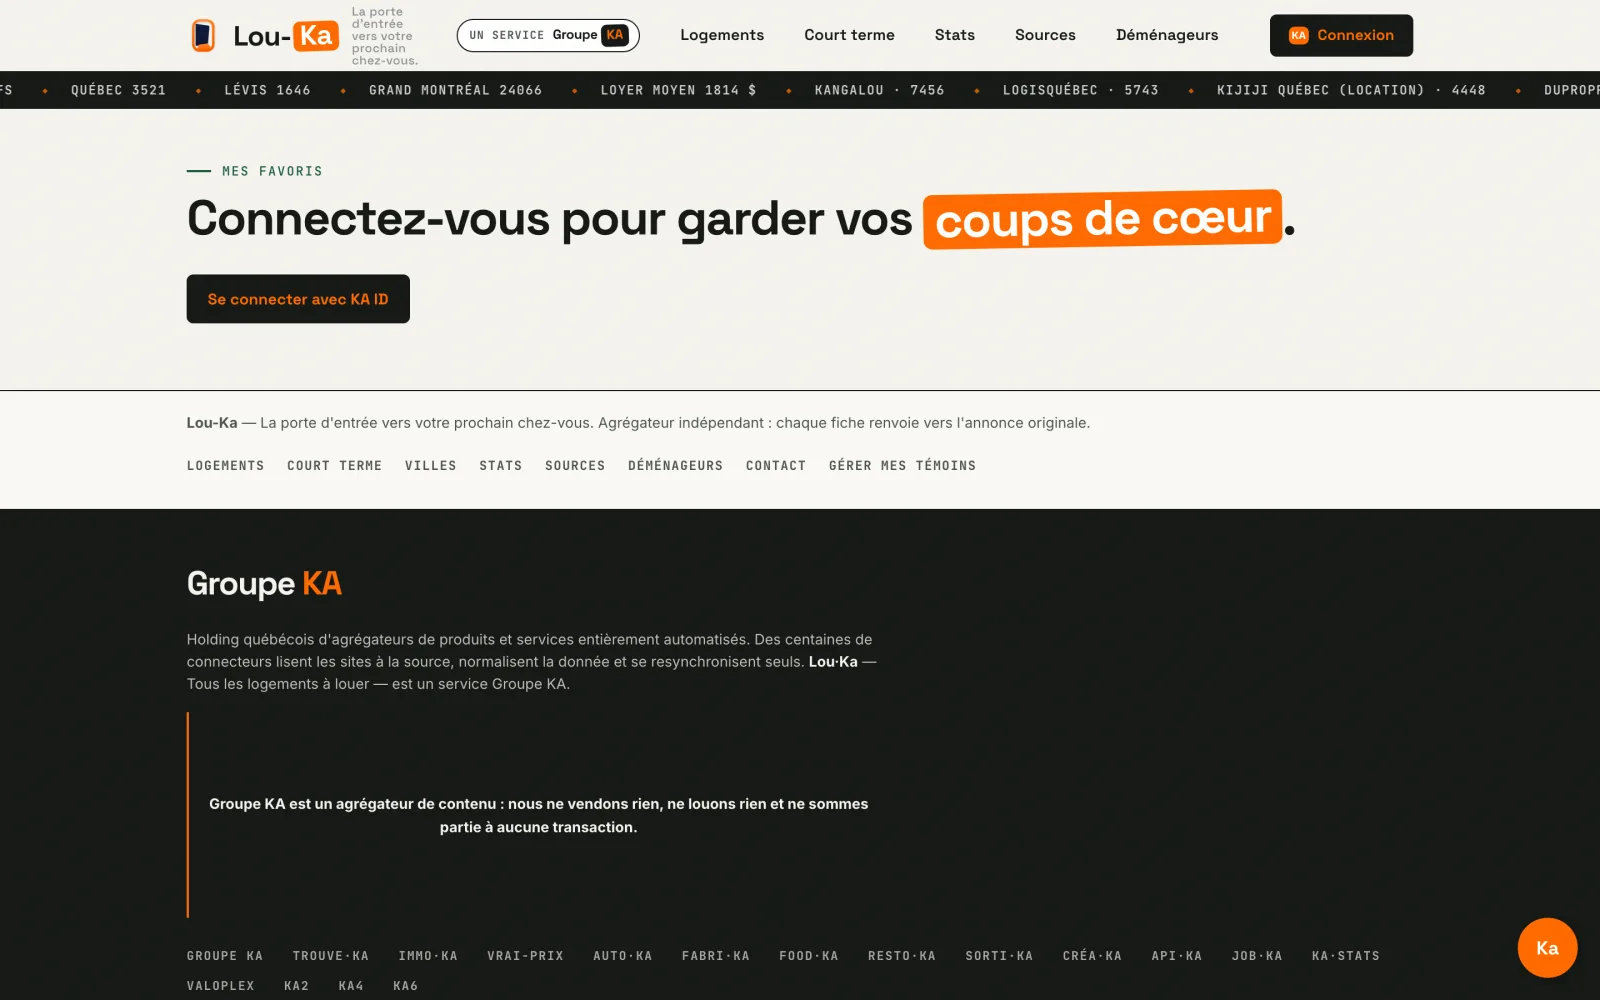Click ticker entry LOGISQUÉBEC · 5743

1081,90
